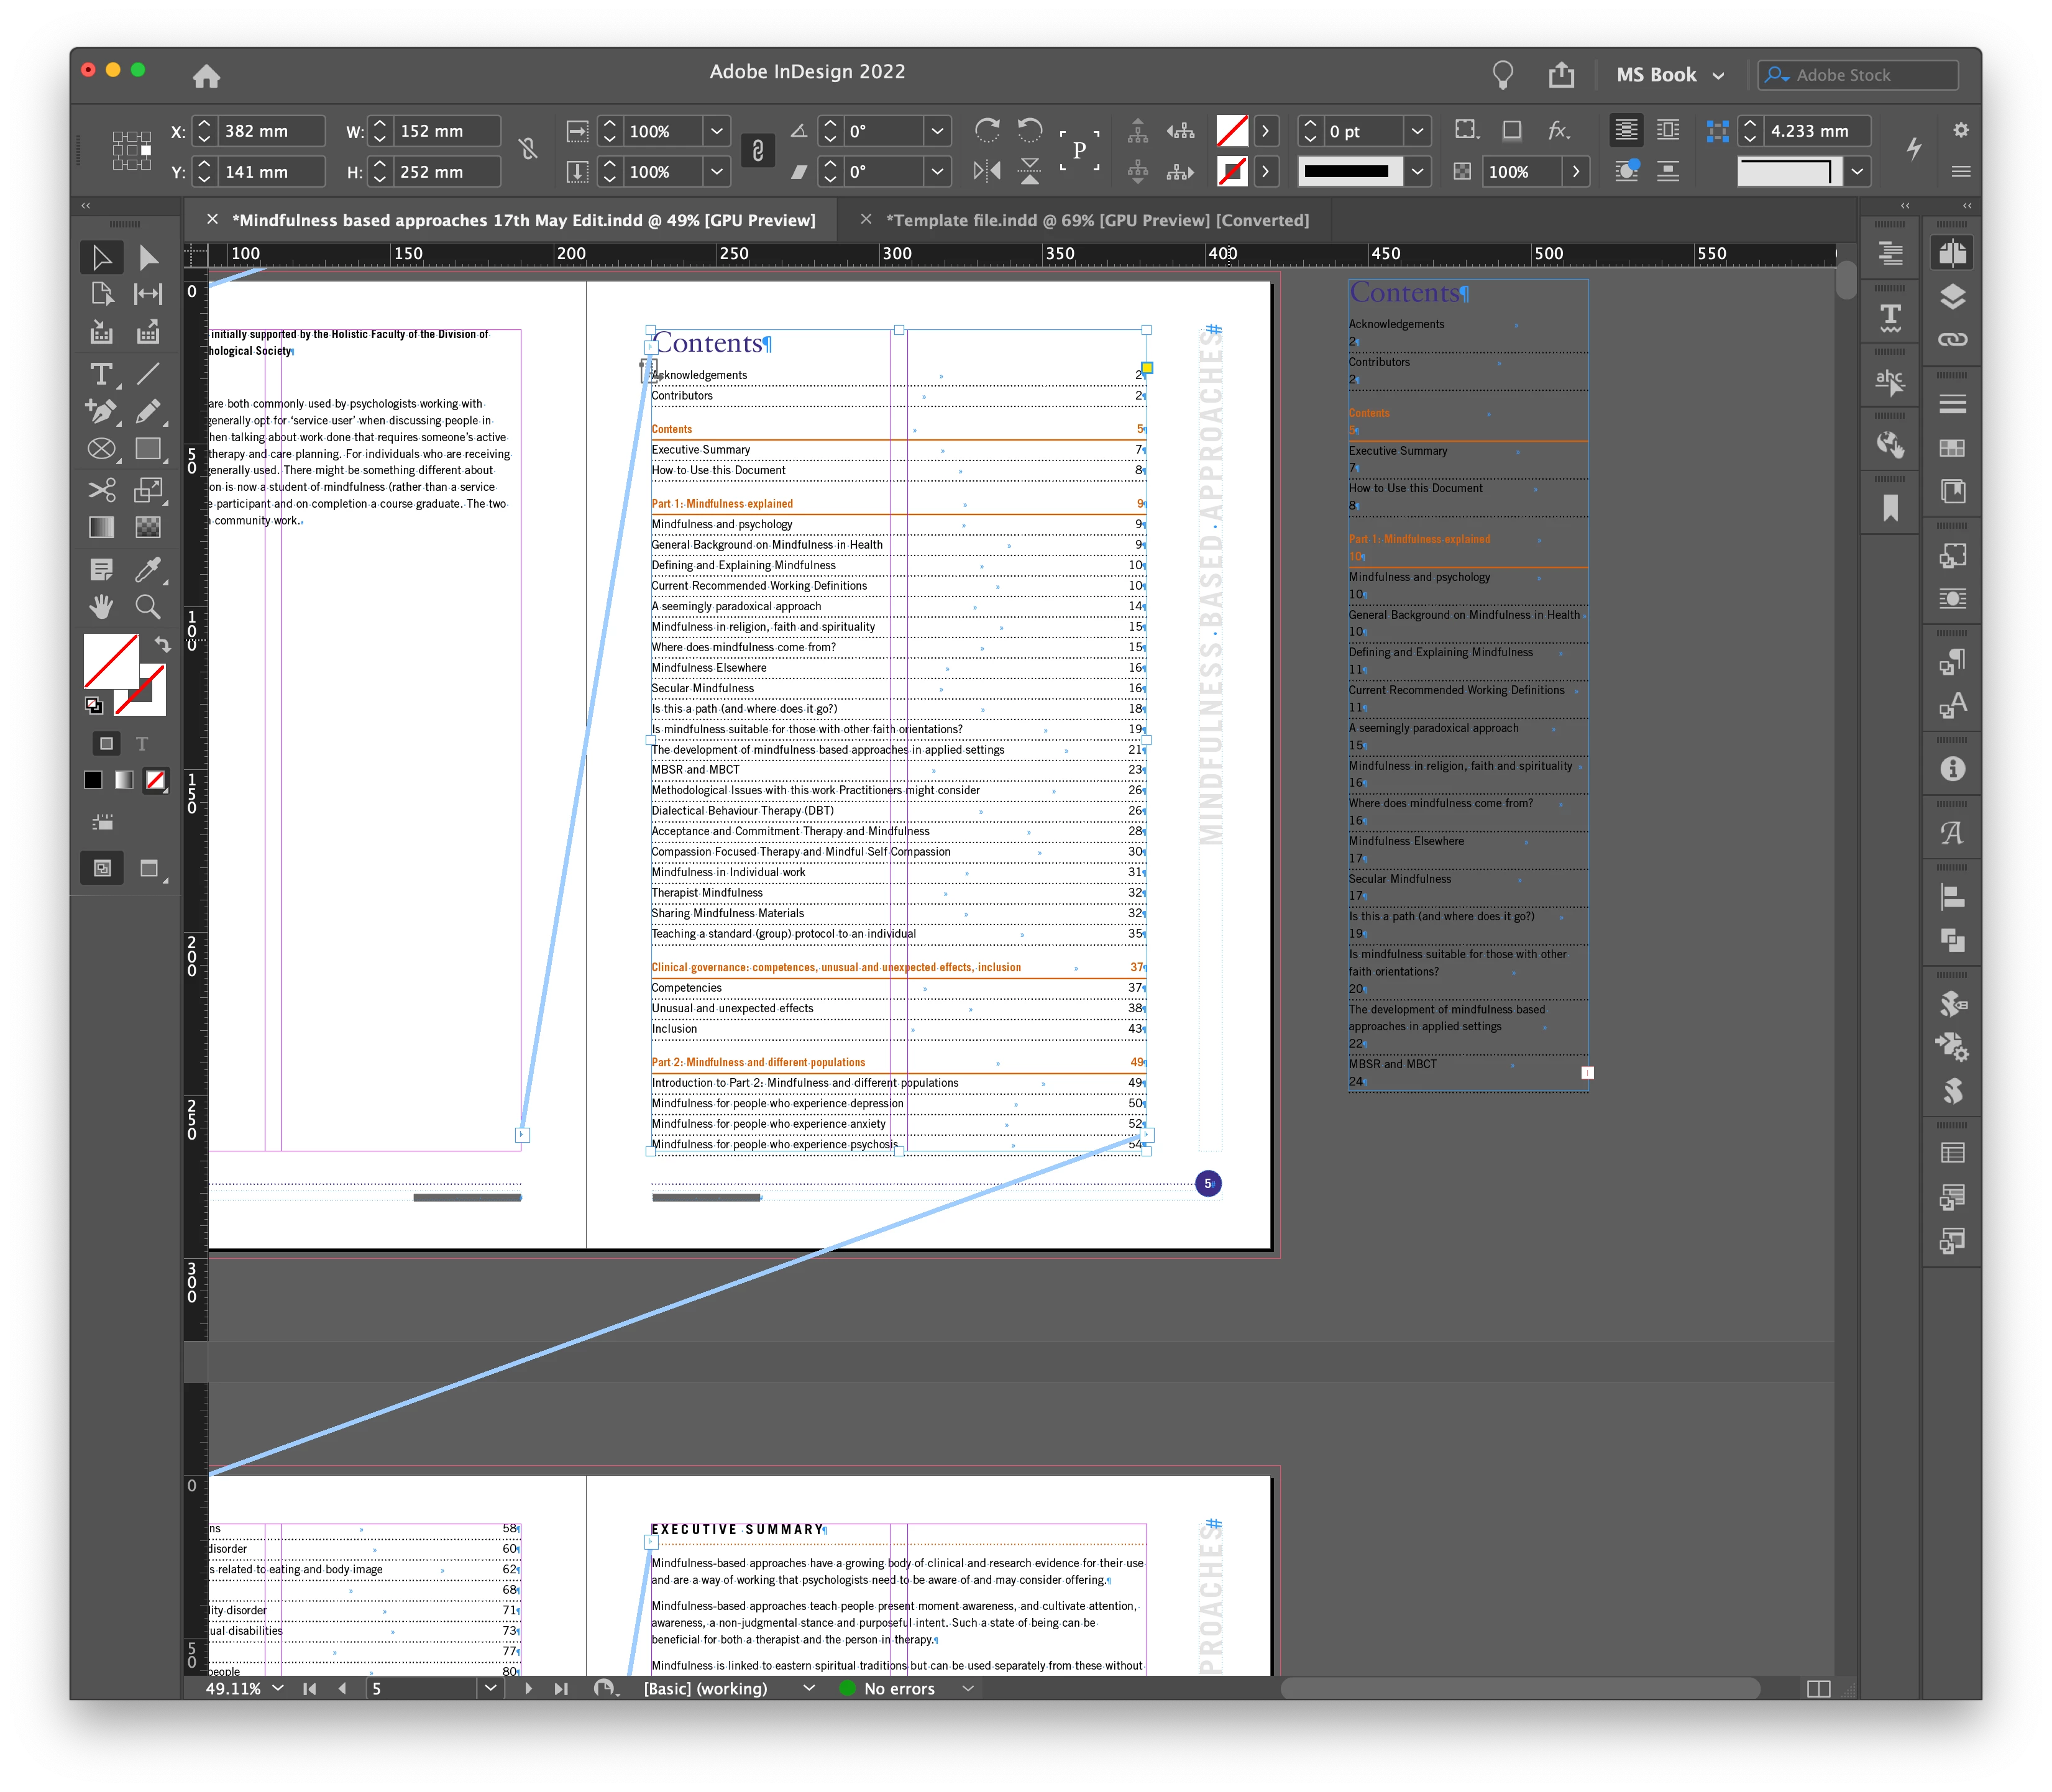This screenshot has height=1792, width=2052.
Task: Expand the zoom level dropdown
Action: [278, 1688]
